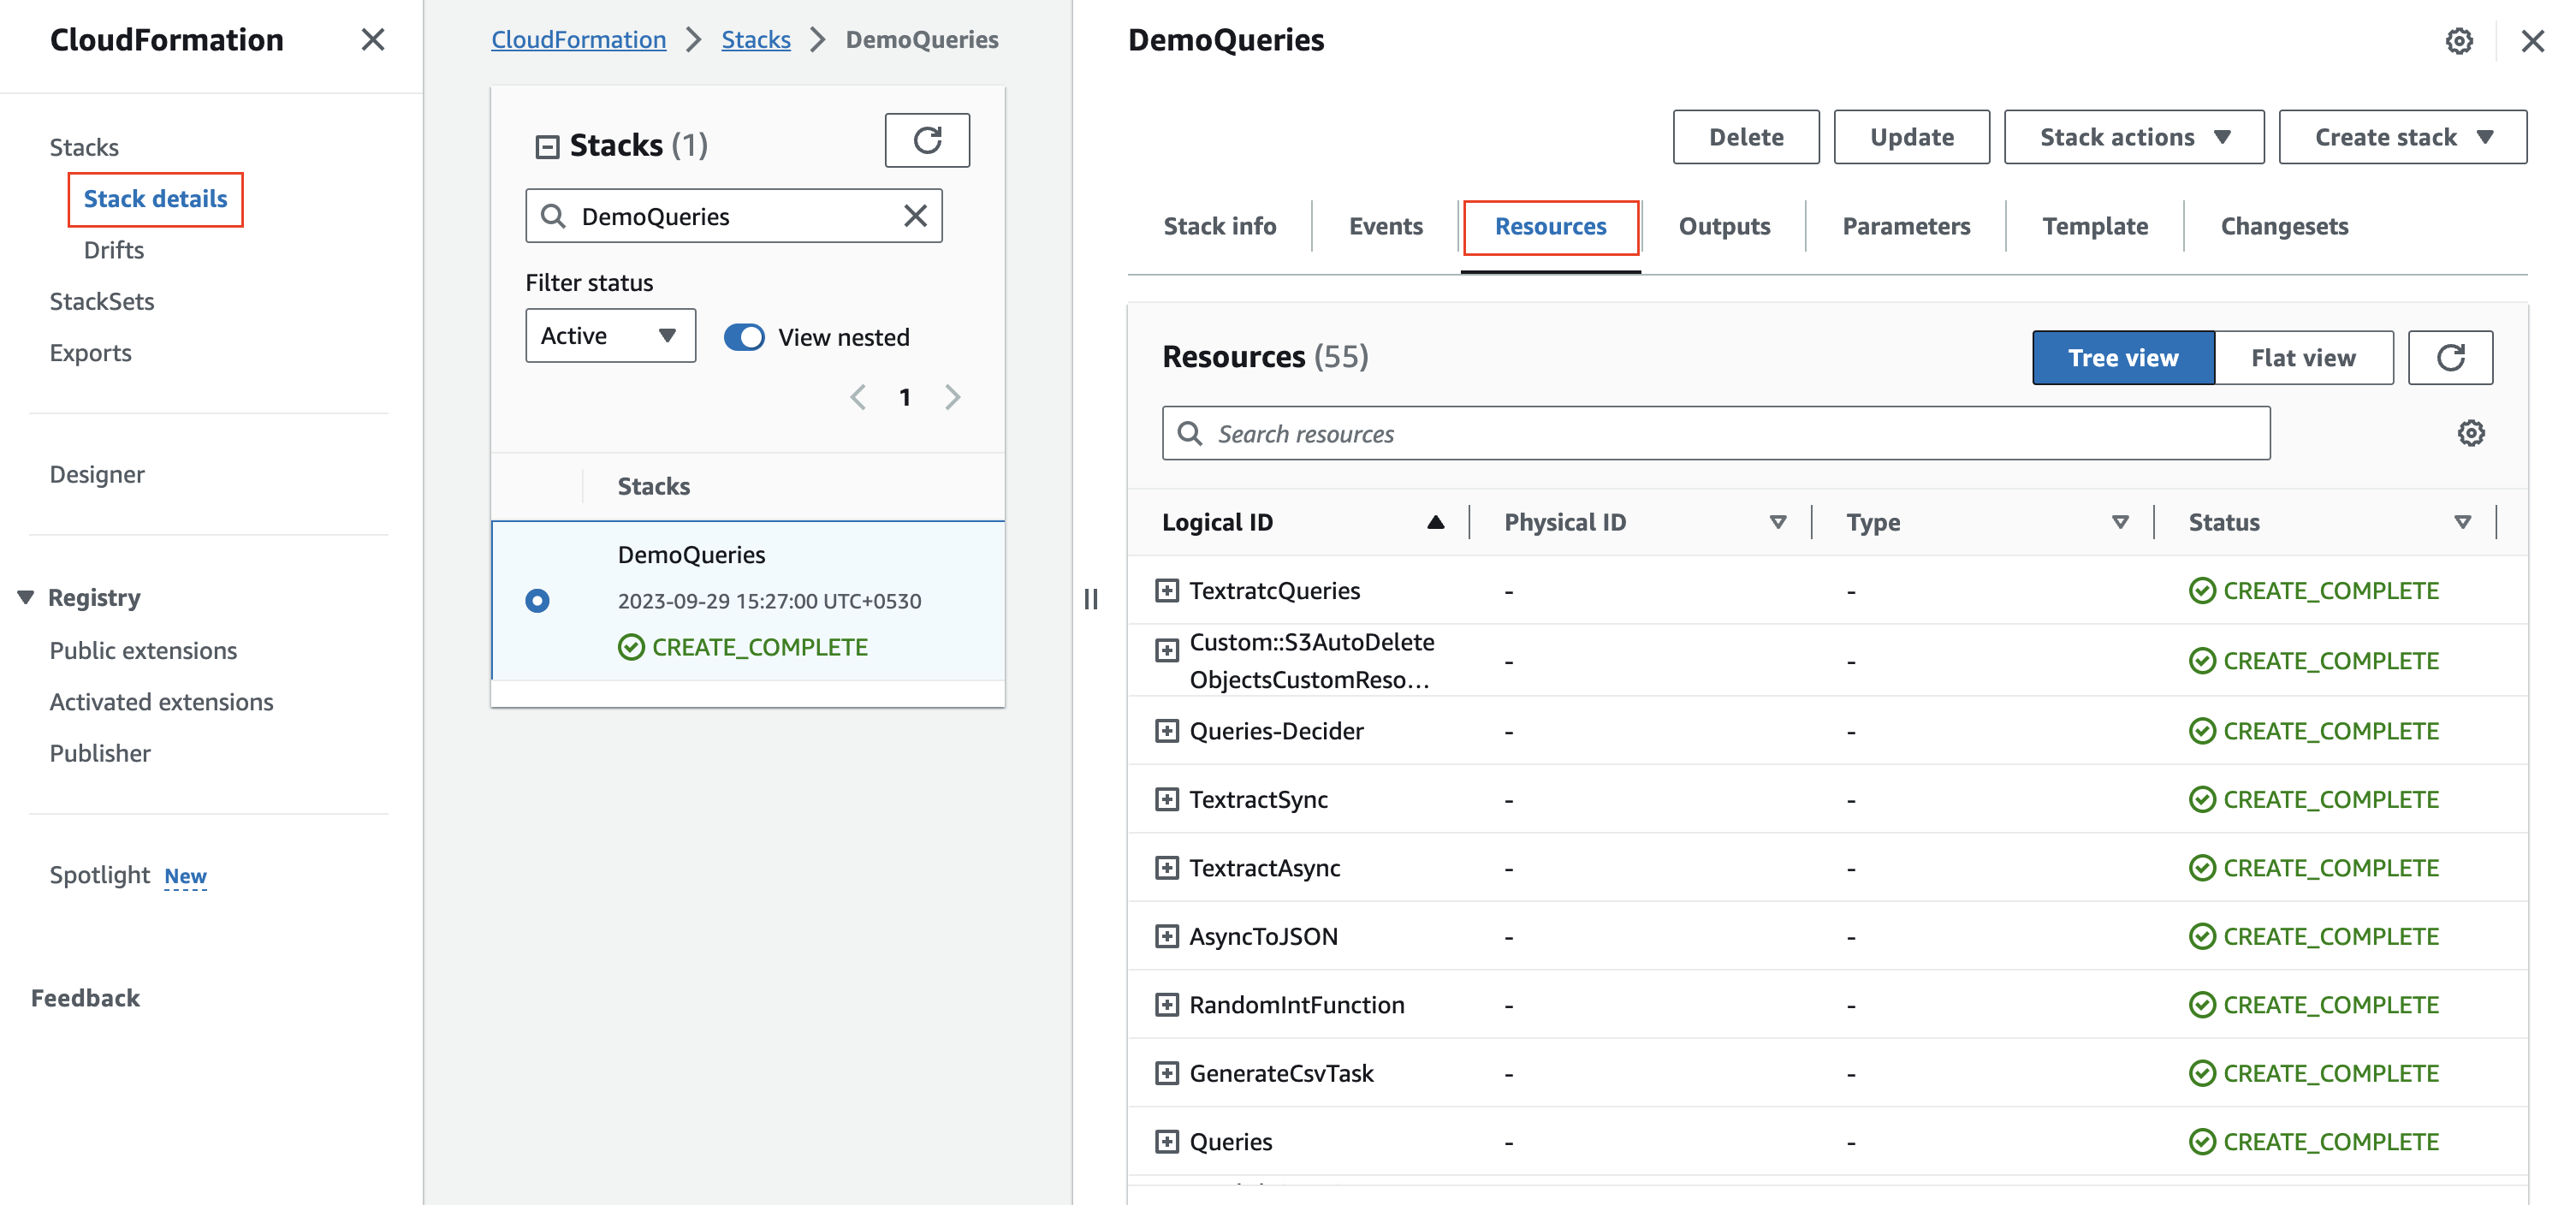Go to next page of stacks
This screenshot has width=2576, height=1205.
pyautogui.click(x=952, y=397)
